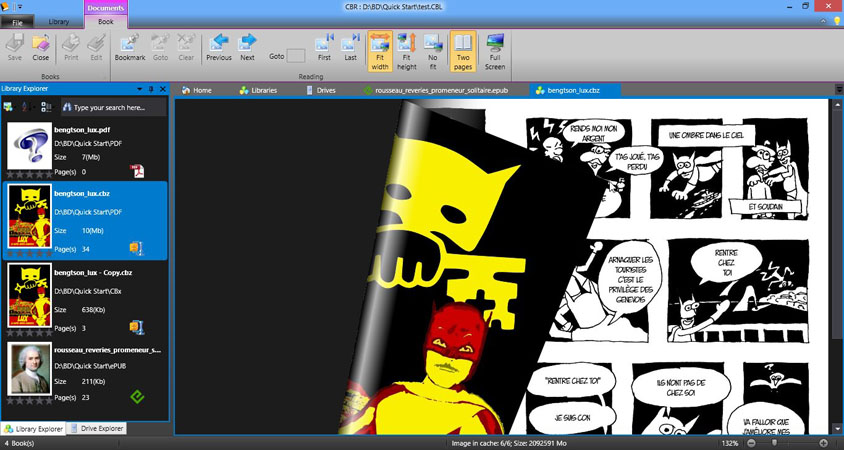844x450 pixels.
Task: Click the bookmark Goto icon
Action: coord(160,47)
